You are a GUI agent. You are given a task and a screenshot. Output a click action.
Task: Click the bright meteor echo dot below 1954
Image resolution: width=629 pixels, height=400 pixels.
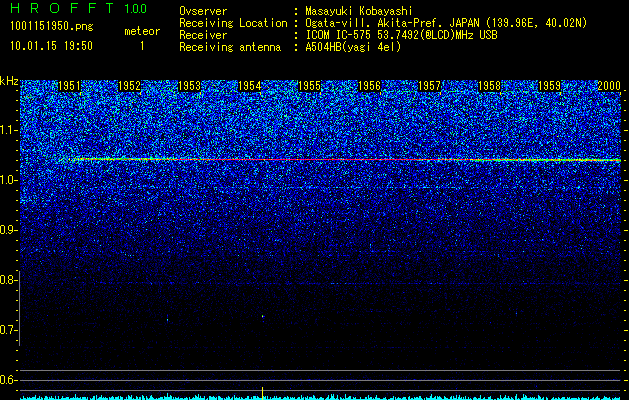[x=263, y=316]
